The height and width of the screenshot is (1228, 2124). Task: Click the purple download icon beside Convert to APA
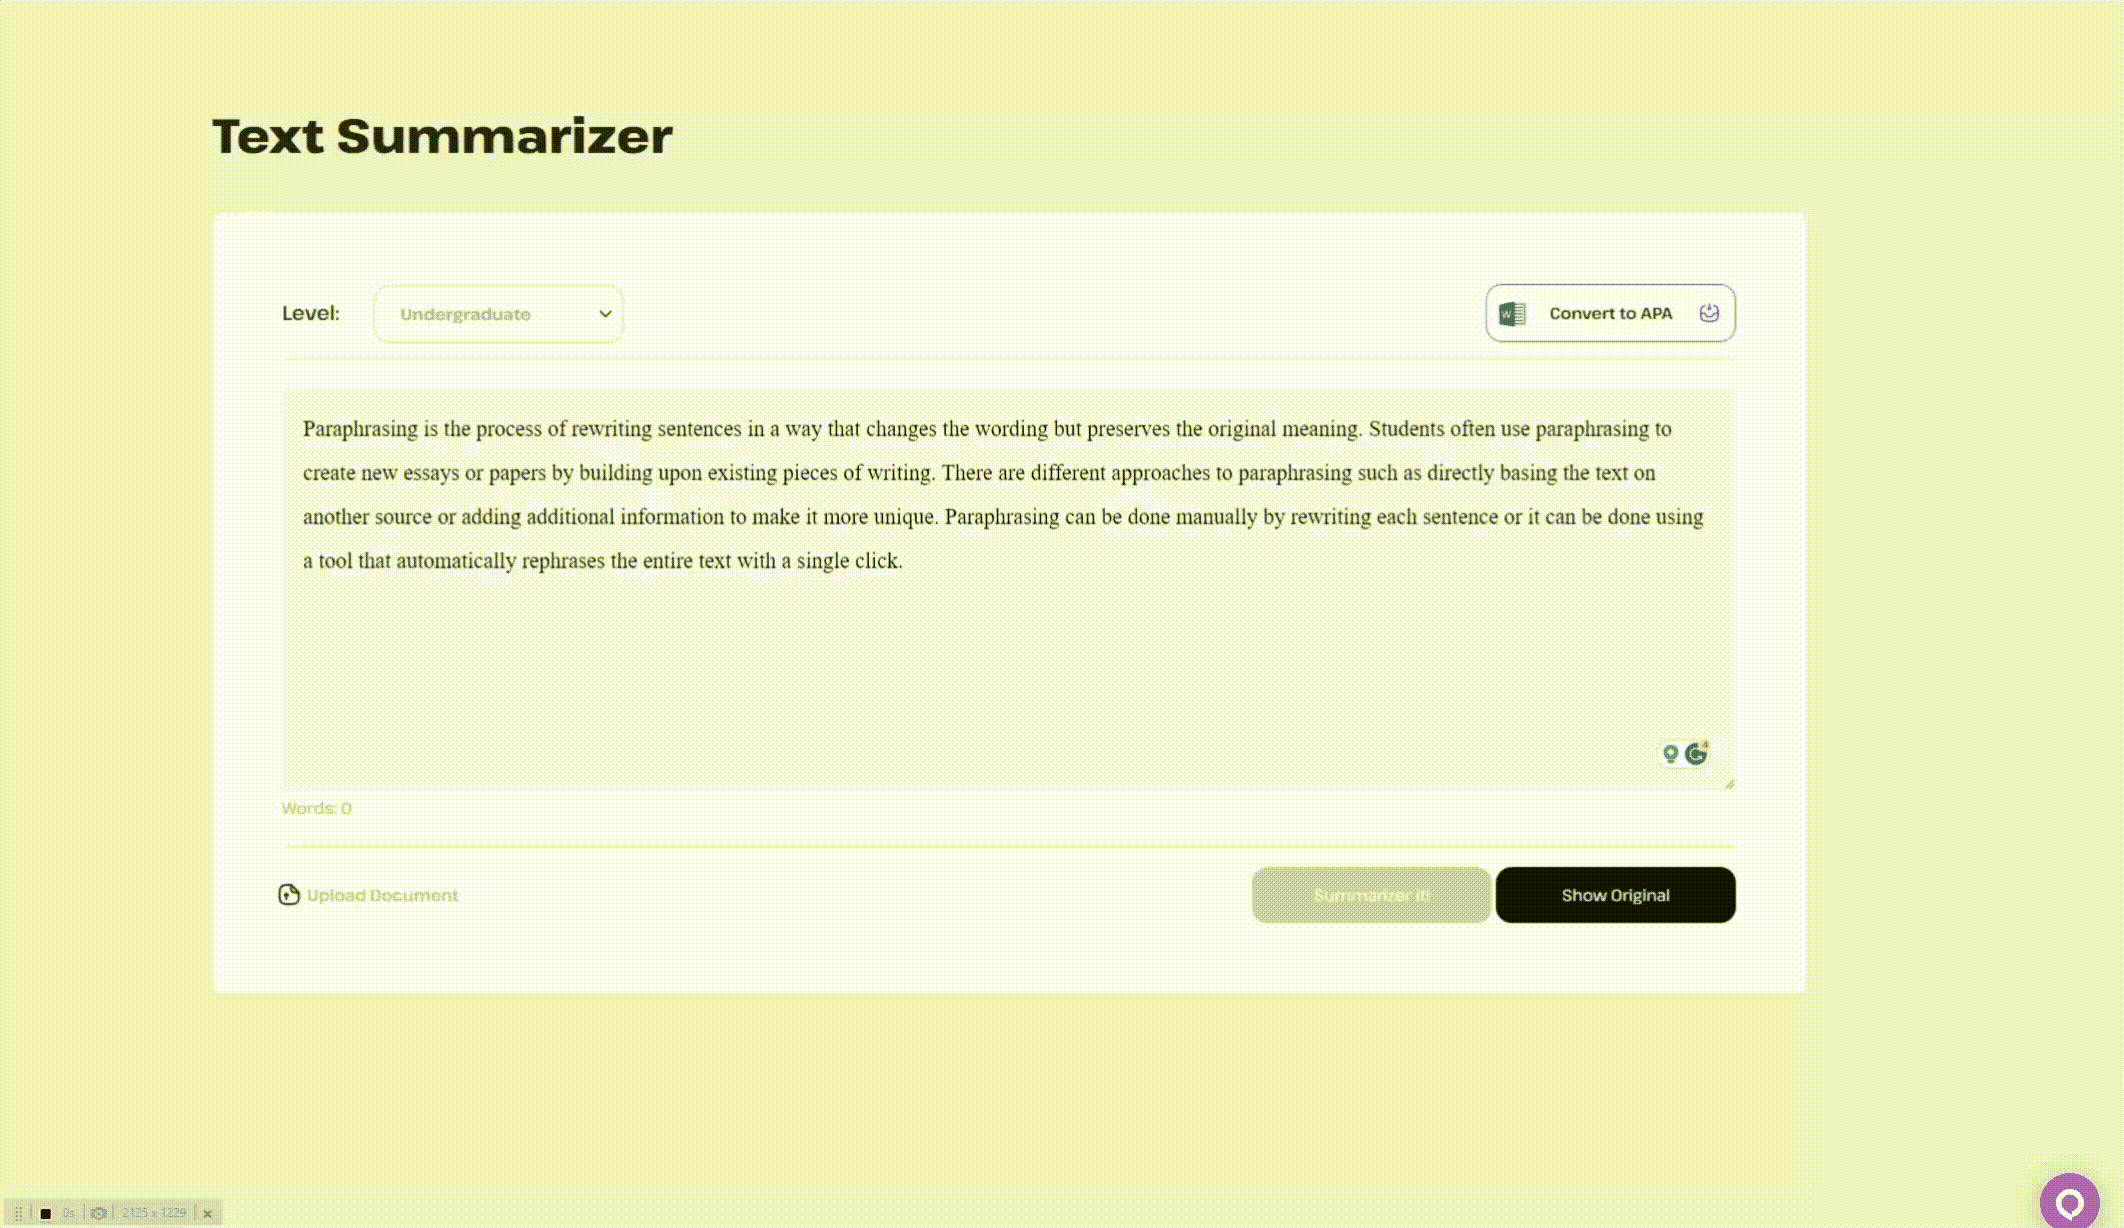(1709, 313)
